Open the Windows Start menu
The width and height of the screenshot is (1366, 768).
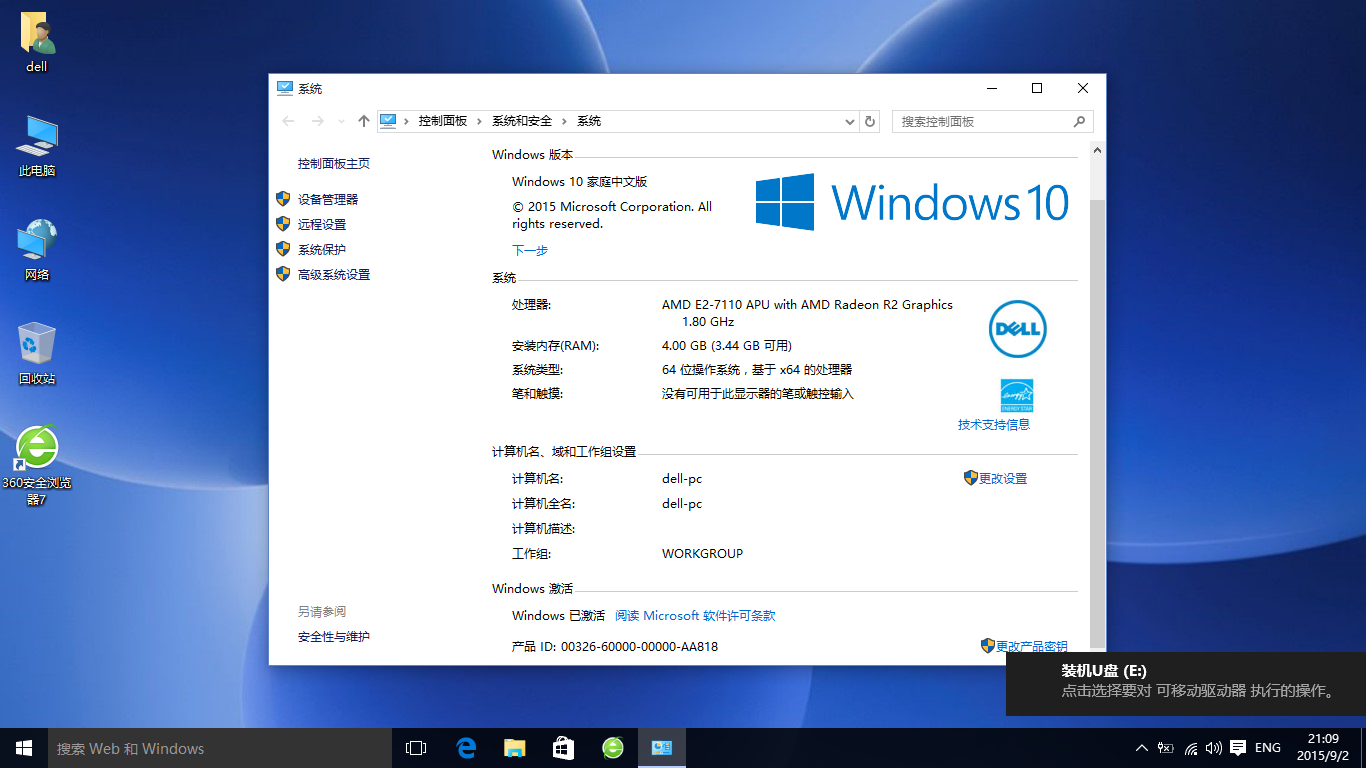click(x=24, y=748)
